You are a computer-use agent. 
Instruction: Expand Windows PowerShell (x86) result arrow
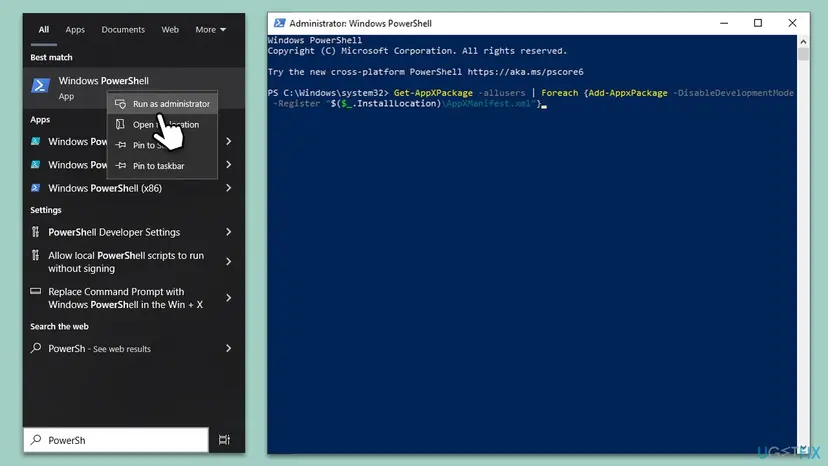point(229,188)
